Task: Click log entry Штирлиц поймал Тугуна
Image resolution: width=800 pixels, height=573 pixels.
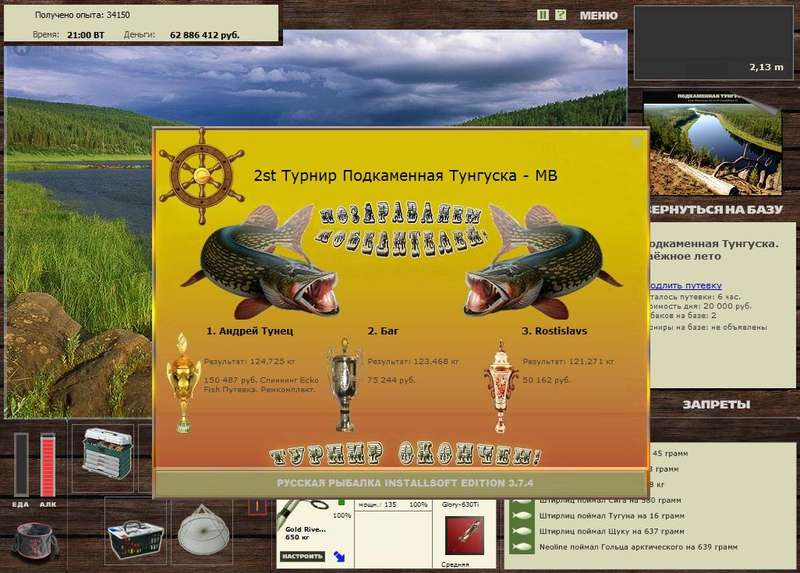Action: pos(612,516)
